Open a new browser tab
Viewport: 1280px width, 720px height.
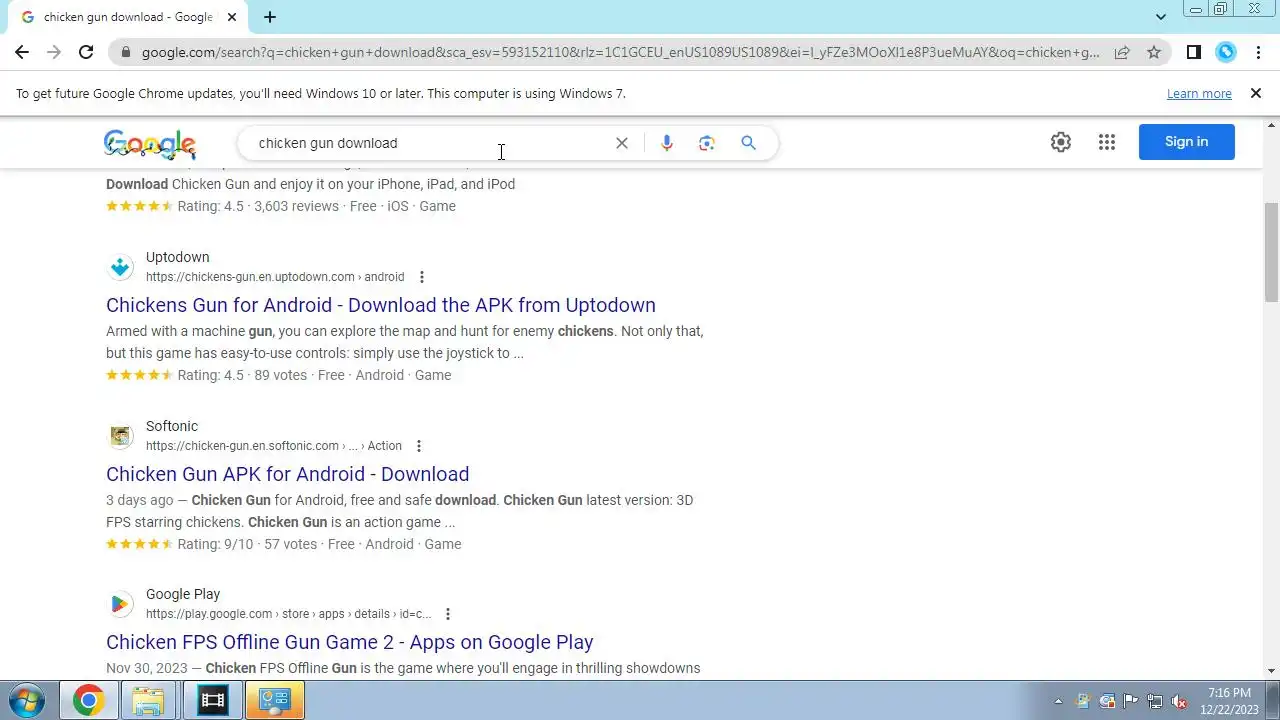click(270, 17)
